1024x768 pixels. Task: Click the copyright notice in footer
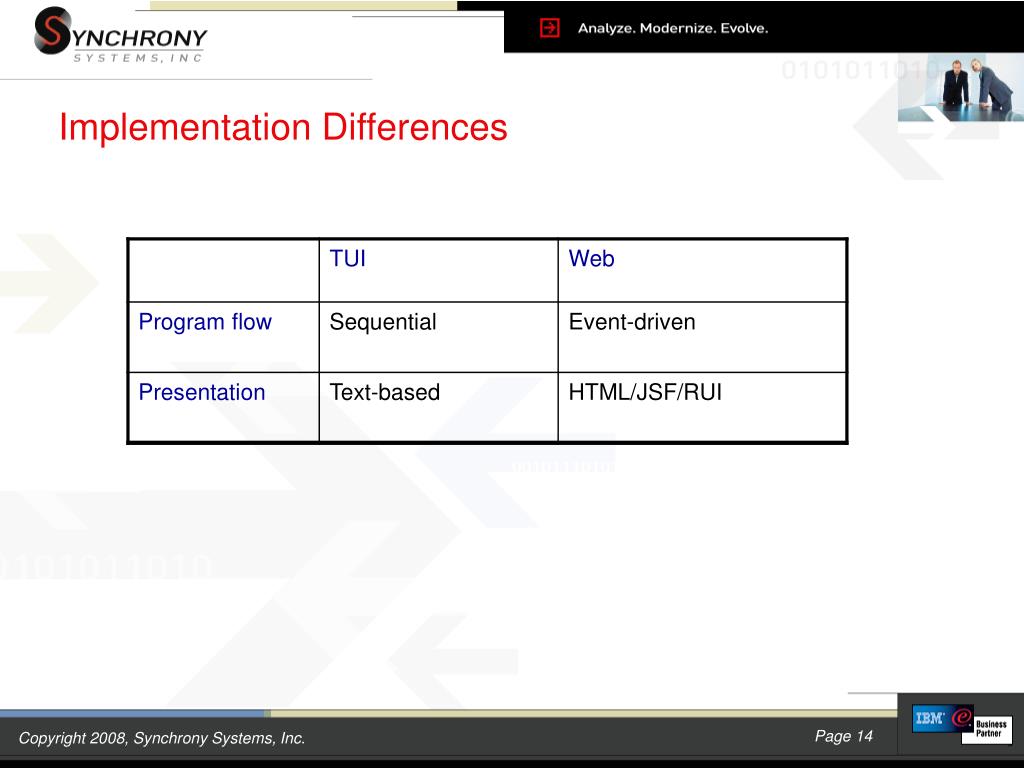click(x=162, y=738)
